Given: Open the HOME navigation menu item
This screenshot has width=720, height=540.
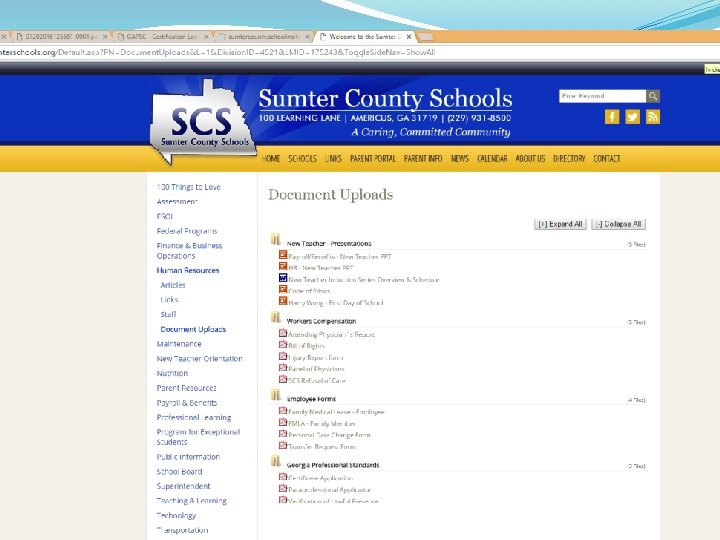Looking at the screenshot, I should coord(271,158).
